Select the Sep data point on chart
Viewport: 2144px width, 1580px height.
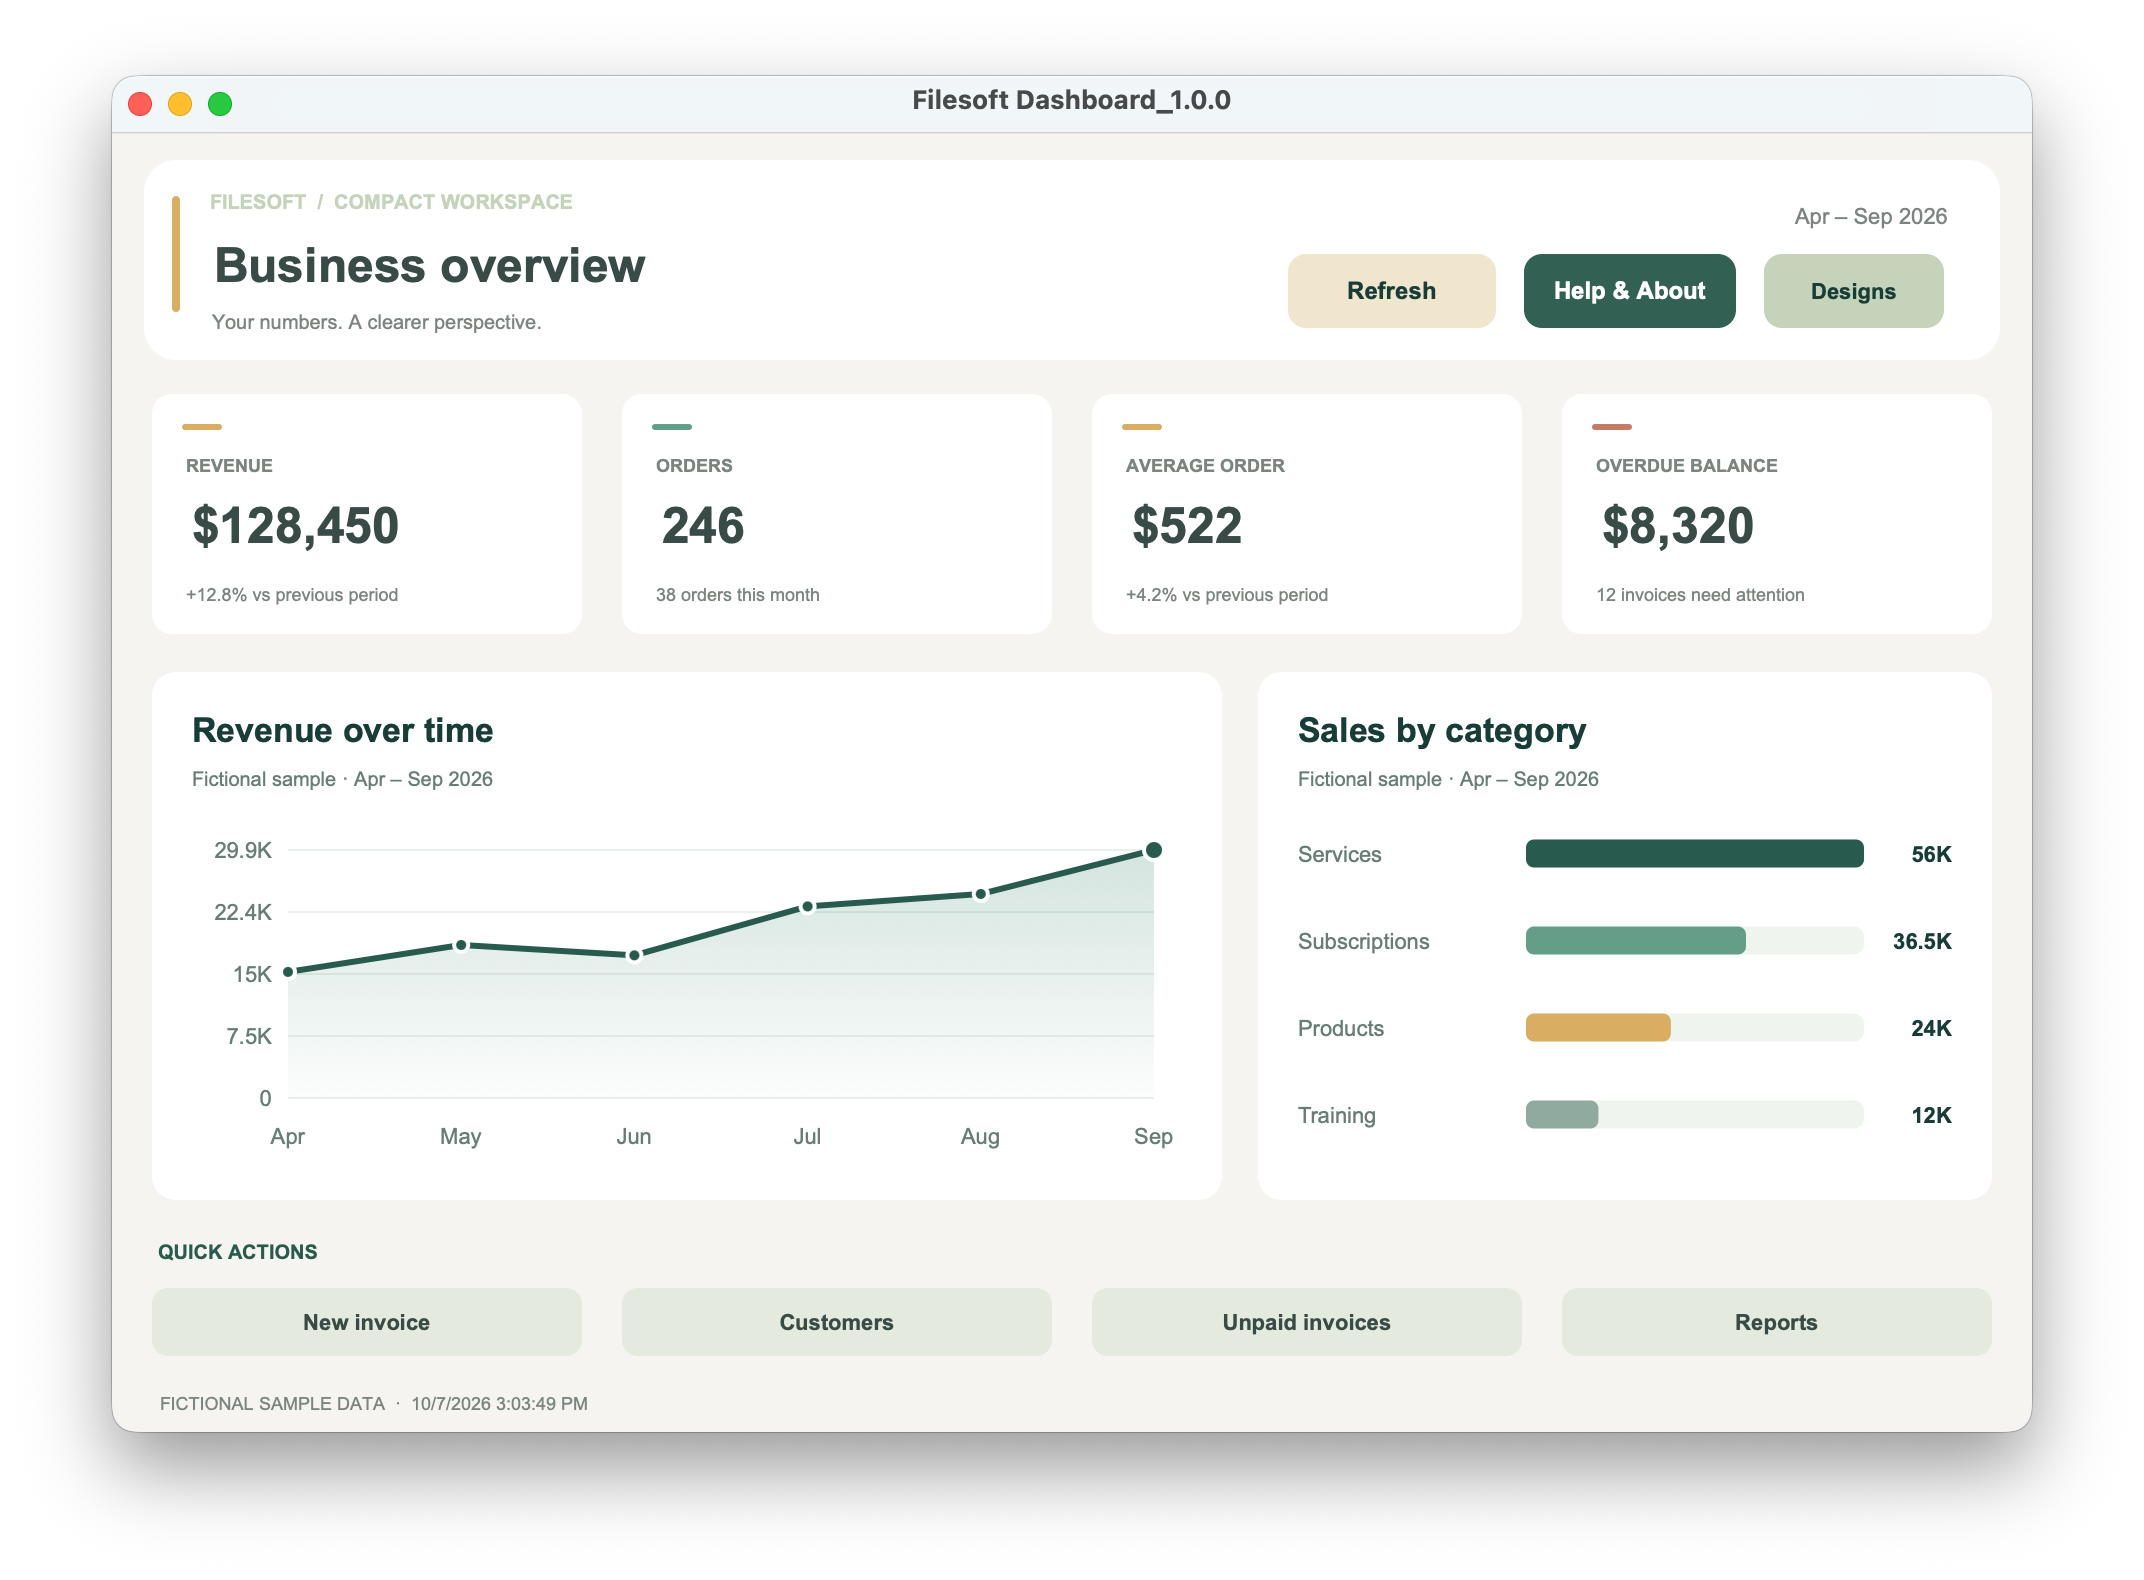pos(1154,850)
